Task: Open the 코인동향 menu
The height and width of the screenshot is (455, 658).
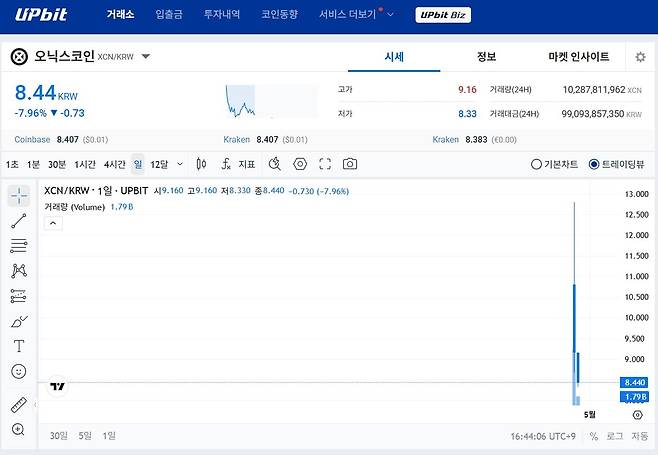Action: pyautogui.click(x=279, y=15)
